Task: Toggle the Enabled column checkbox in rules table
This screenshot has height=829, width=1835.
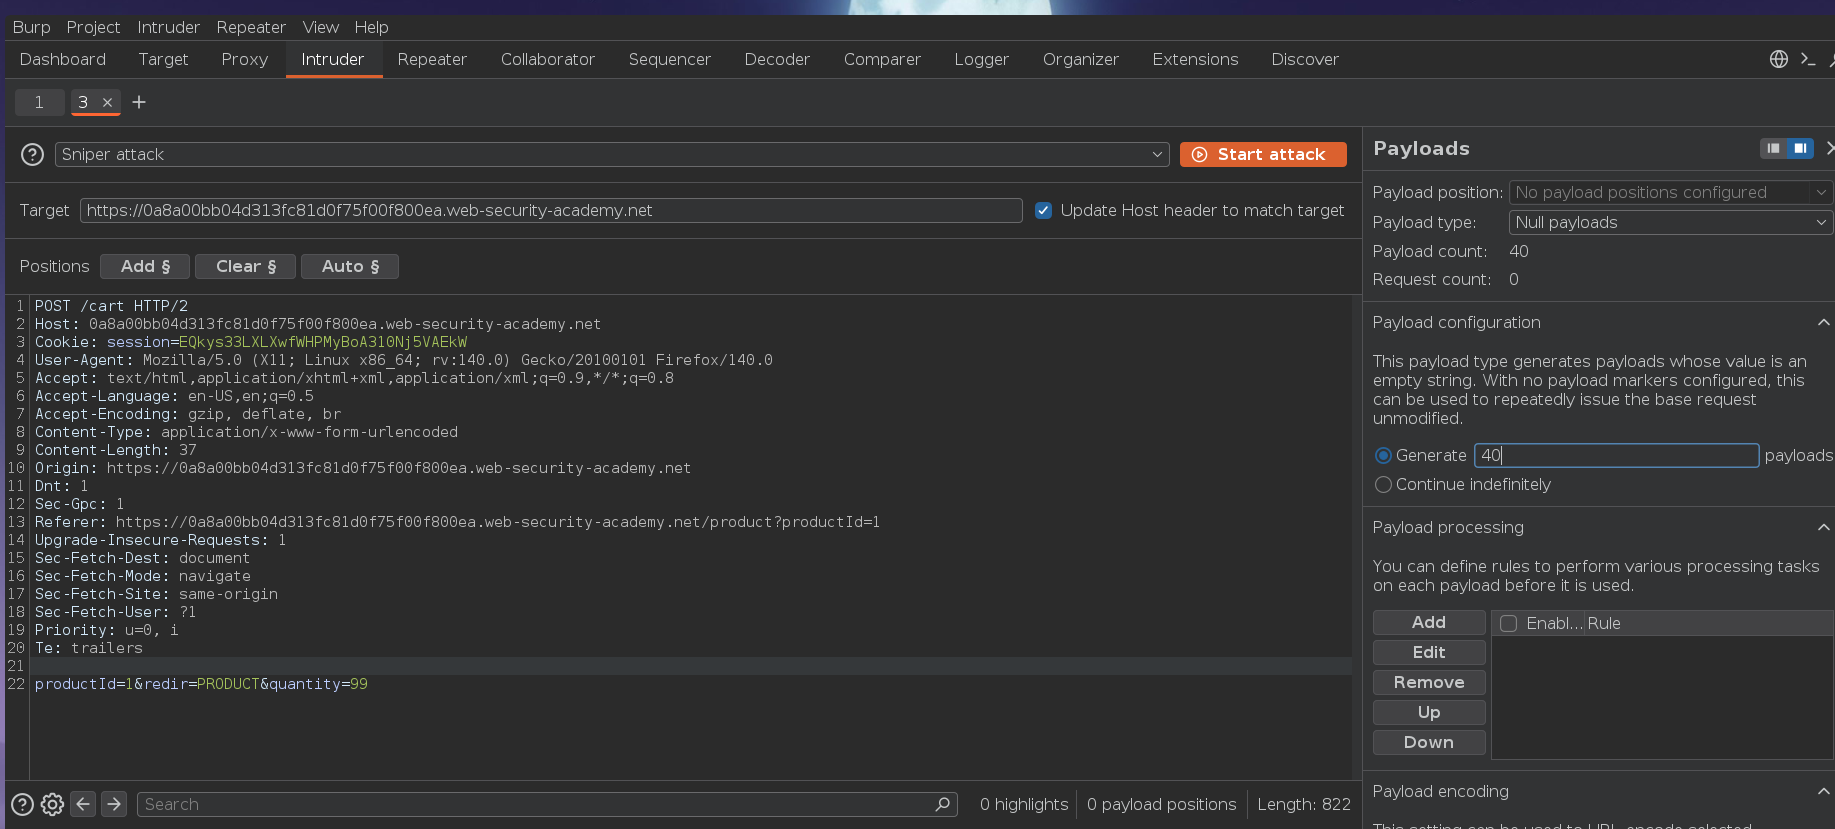Action: 1509,623
